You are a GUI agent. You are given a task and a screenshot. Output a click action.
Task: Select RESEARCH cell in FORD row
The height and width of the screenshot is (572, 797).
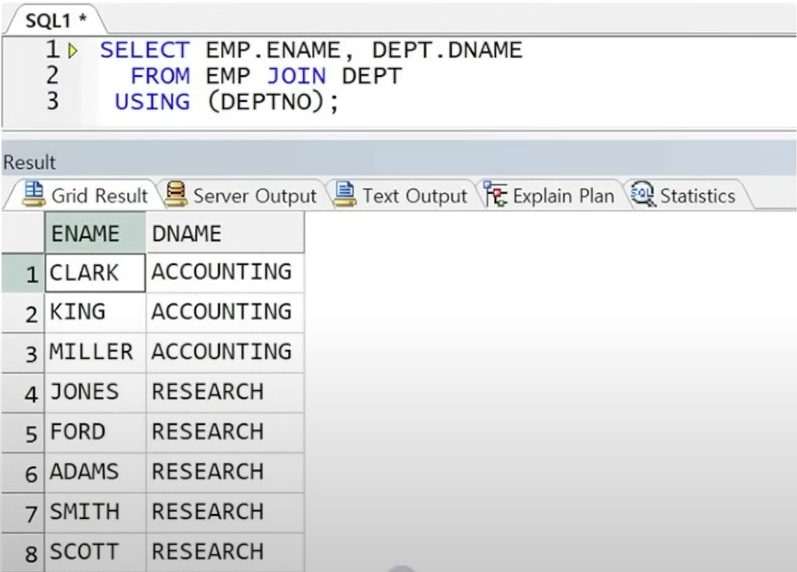[x=225, y=433]
